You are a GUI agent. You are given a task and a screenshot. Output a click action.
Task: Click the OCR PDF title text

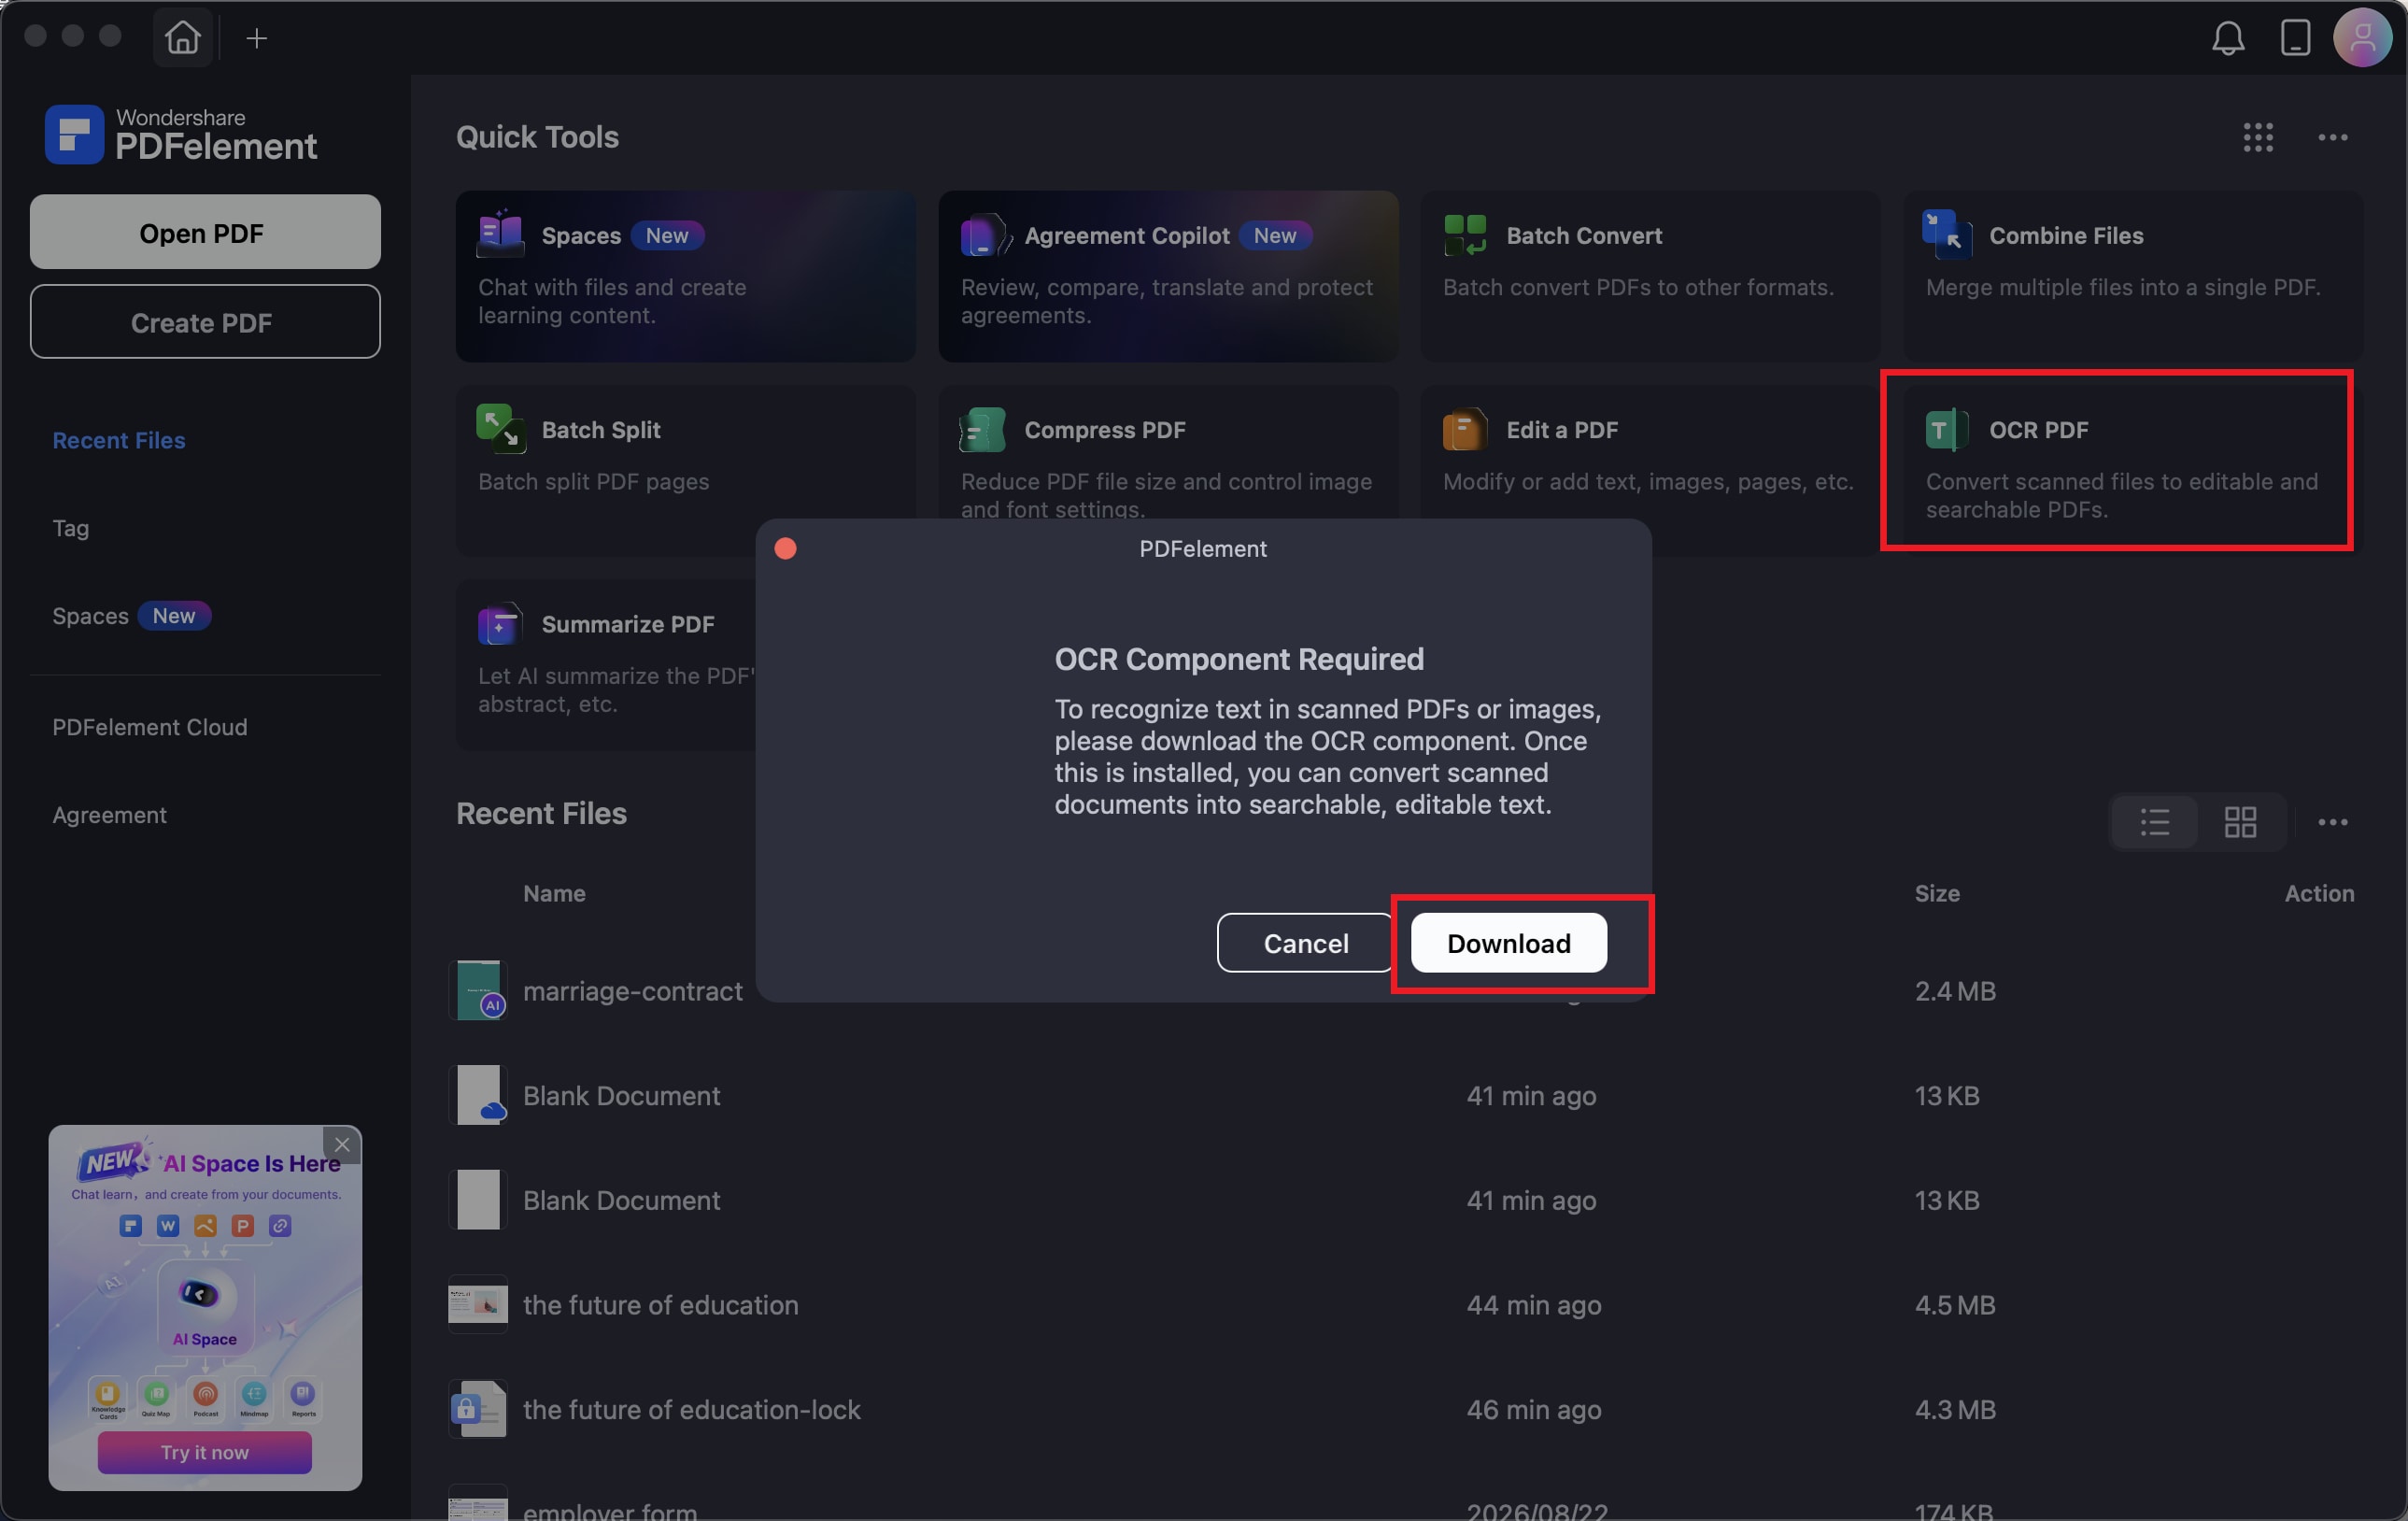tap(2038, 430)
